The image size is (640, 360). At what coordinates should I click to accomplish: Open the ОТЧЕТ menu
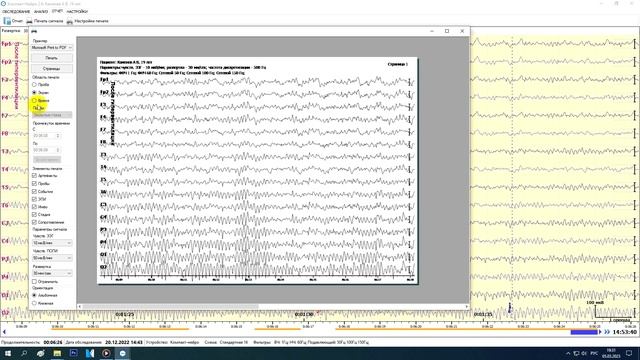(x=57, y=11)
